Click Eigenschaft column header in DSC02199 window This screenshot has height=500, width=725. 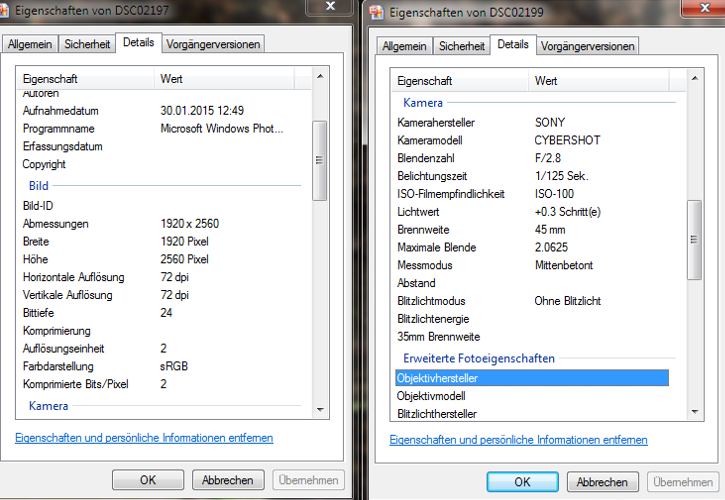tap(460, 80)
